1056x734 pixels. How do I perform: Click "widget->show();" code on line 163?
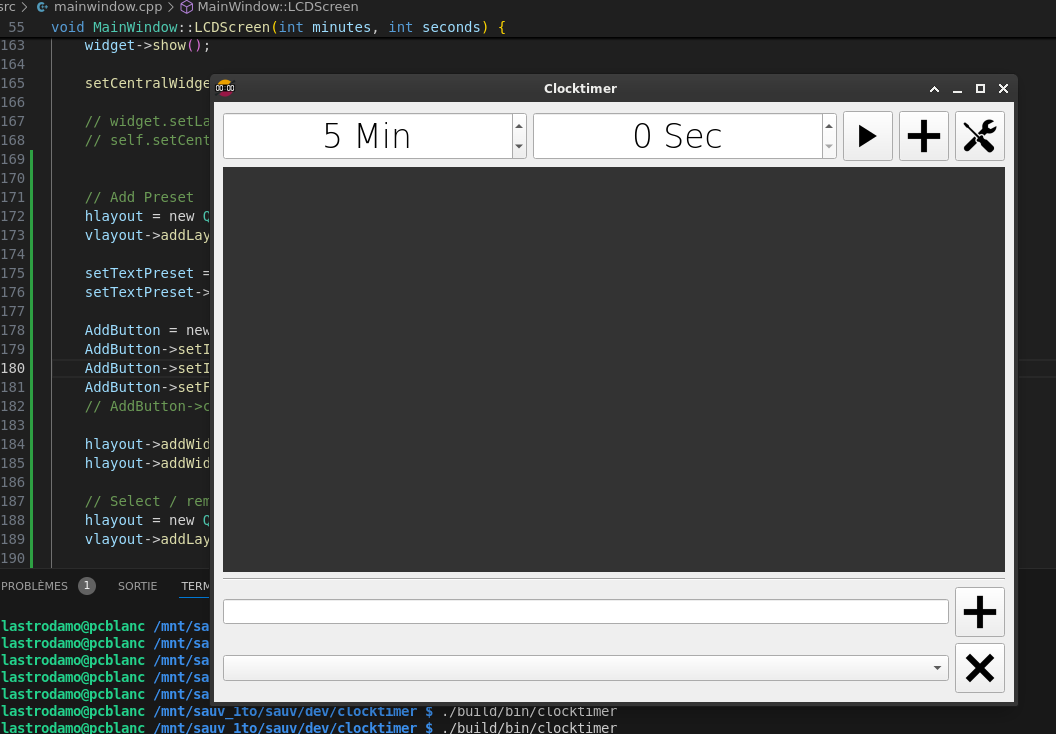pyautogui.click(x=147, y=46)
